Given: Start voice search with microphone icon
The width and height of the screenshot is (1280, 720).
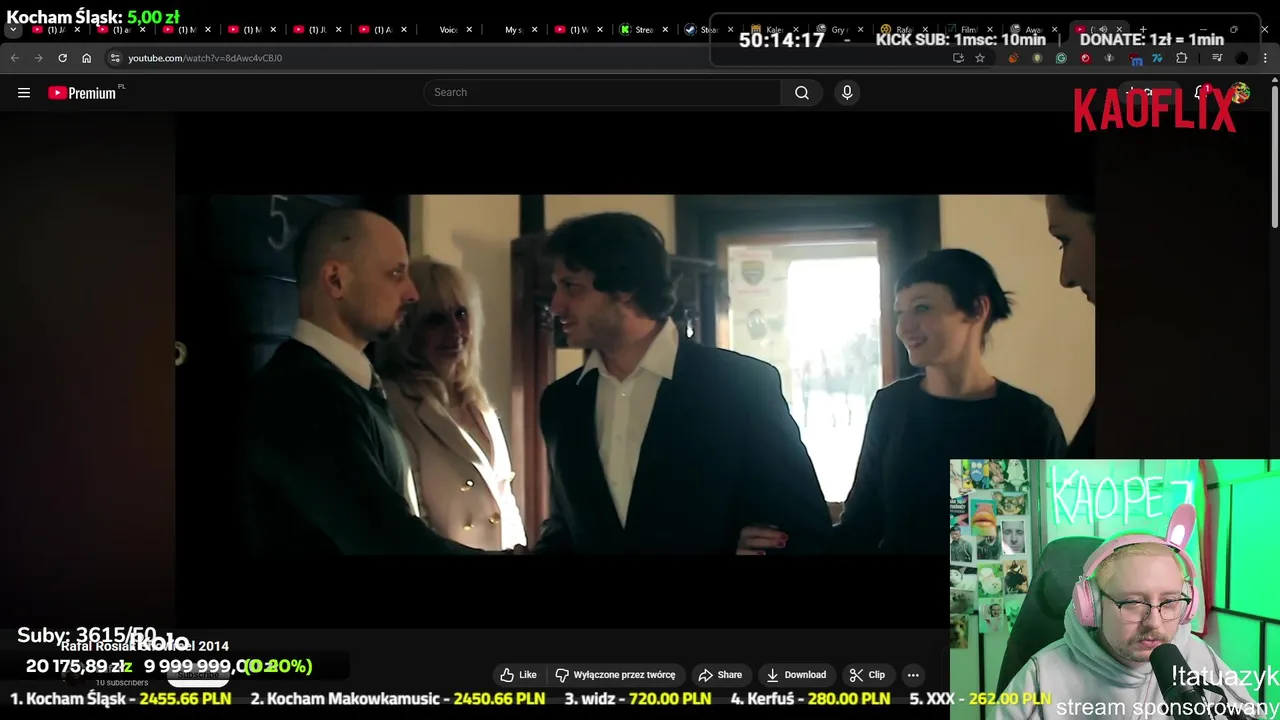Looking at the screenshot, I should [x=847, y=92].
